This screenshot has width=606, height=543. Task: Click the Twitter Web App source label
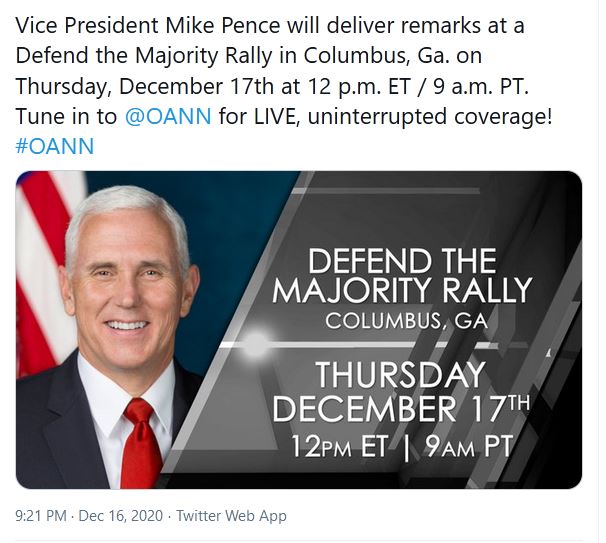pos(231,516)
